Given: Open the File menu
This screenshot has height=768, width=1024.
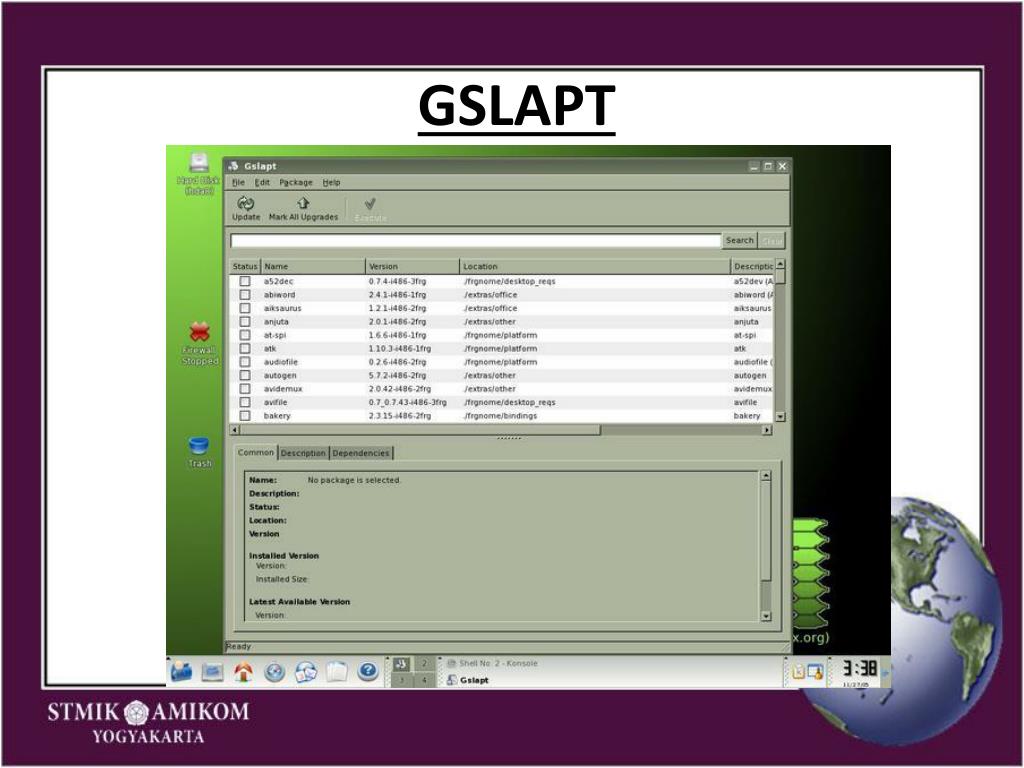Looking at the screenshot, I should [238, 182].
